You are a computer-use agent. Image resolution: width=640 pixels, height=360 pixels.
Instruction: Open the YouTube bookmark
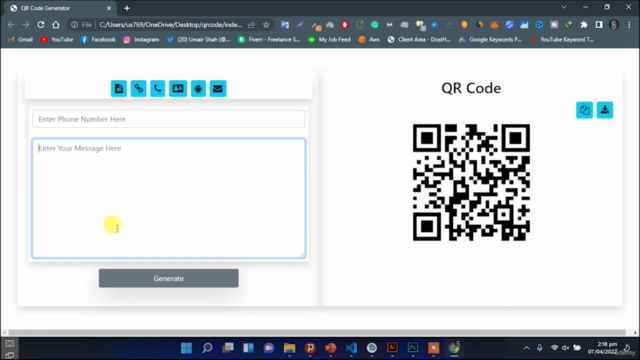(x=57, y=40)
